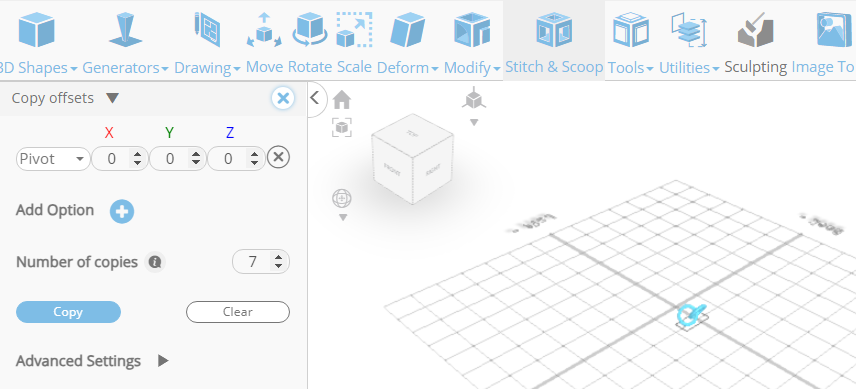
Task: Click the Move label in toolbar
Action: (x=264, y=67)
